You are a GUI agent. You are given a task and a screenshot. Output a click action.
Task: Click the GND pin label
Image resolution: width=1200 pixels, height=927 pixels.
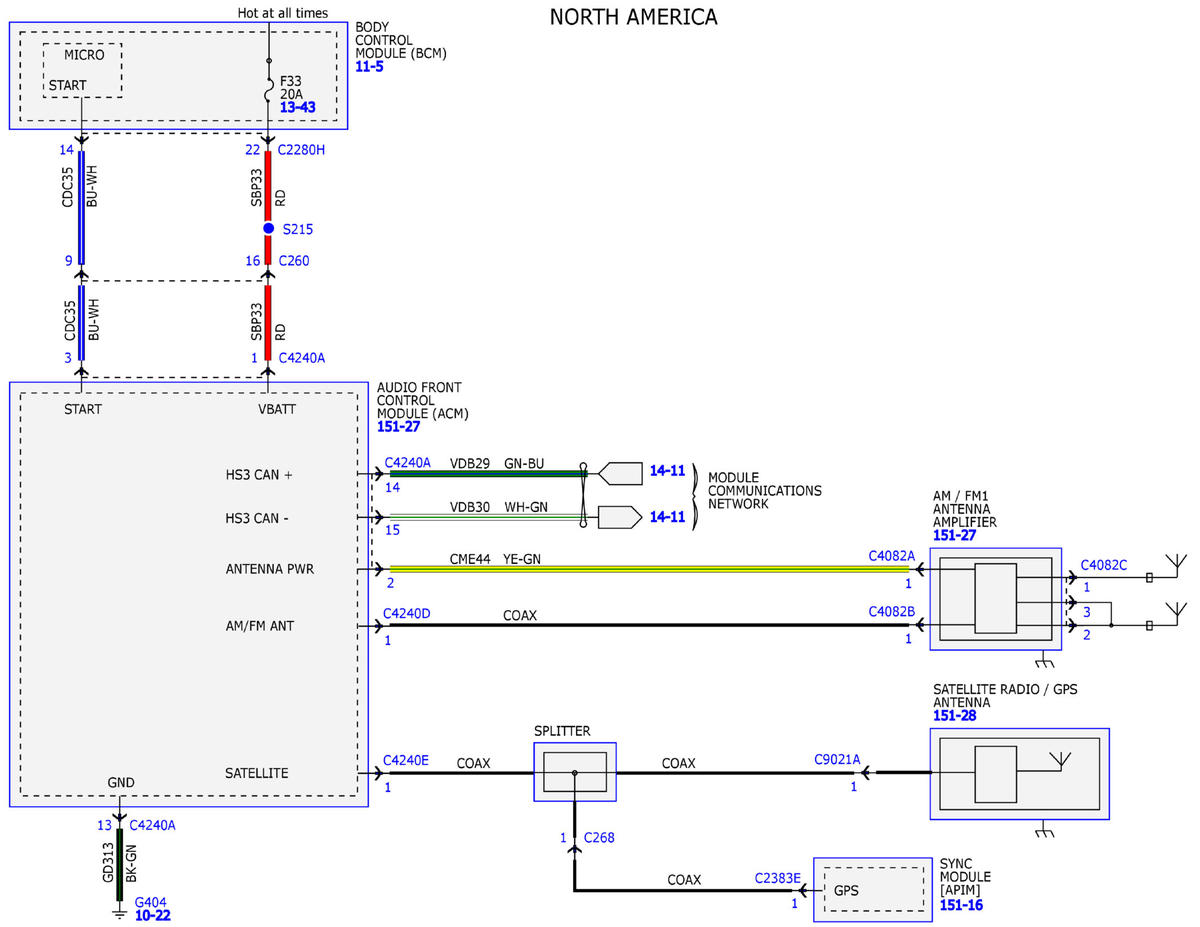pos(121,782)
